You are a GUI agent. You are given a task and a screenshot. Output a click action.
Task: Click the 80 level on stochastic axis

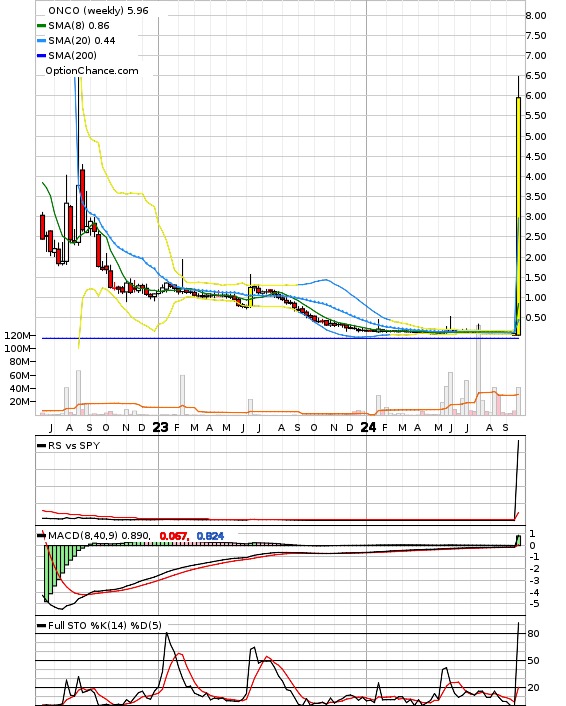534,634
